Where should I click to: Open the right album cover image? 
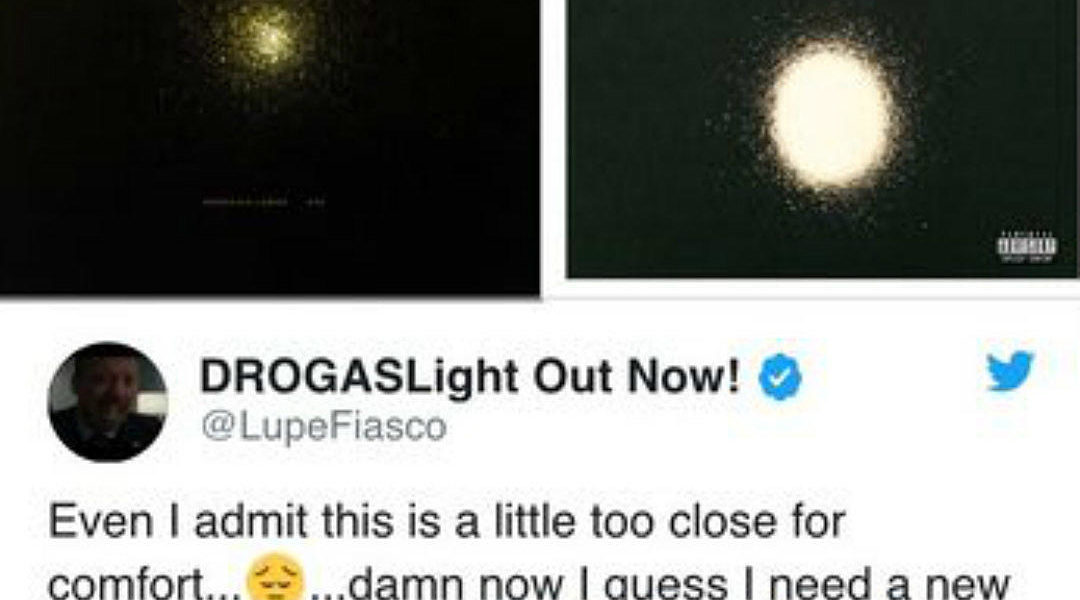[x=822, y=138]
